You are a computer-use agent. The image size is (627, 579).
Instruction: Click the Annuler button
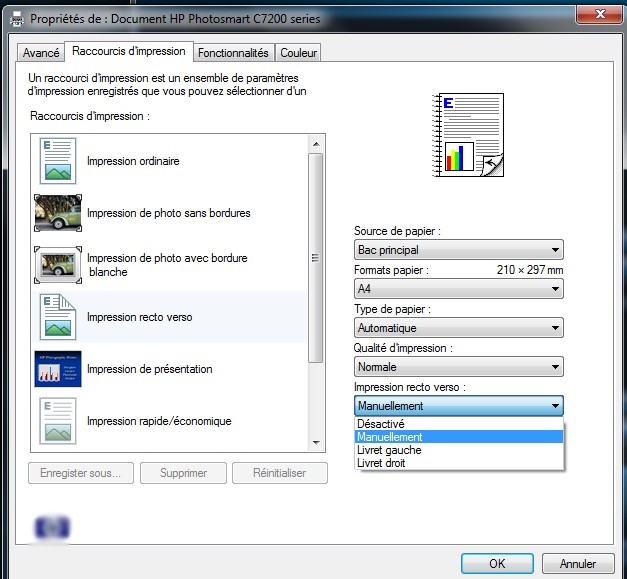pyautogui.click(x=578, y=563)
